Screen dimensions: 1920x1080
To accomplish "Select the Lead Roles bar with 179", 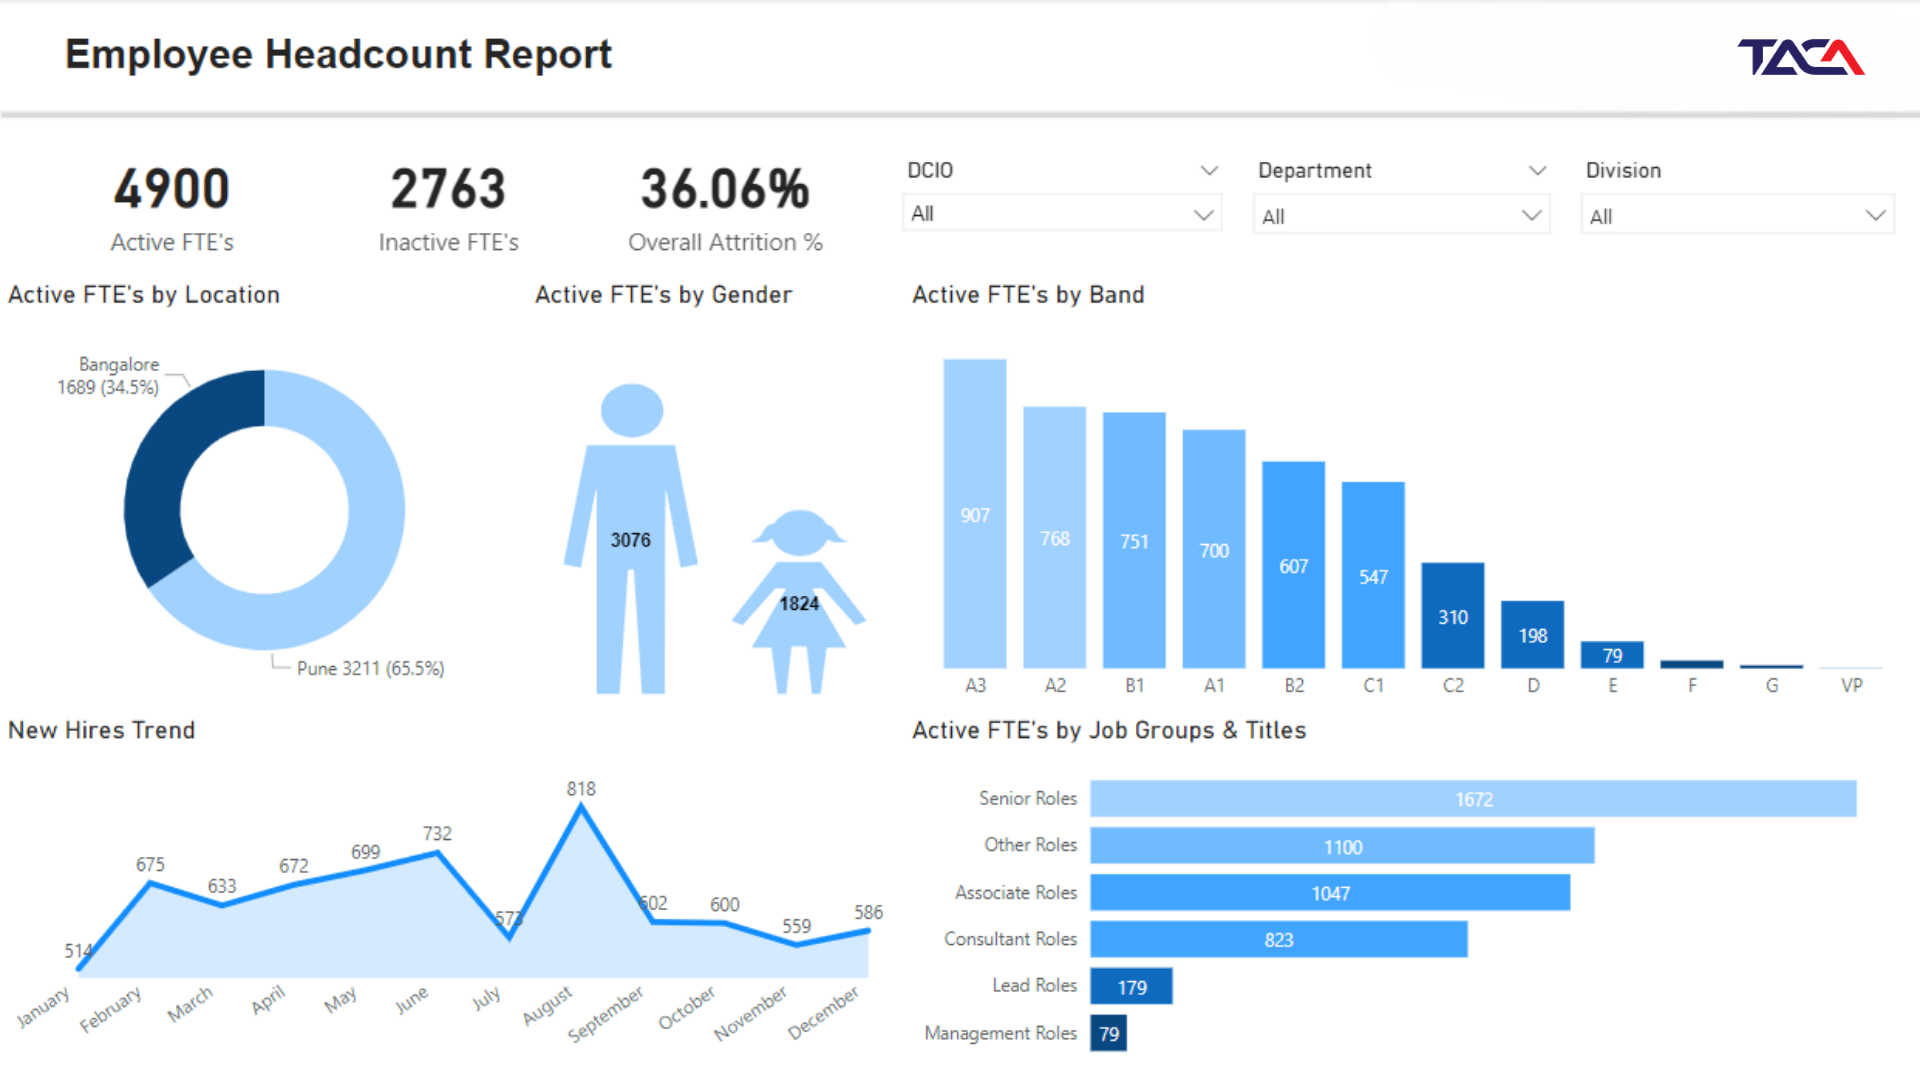I will click(x=1131, y=986).
